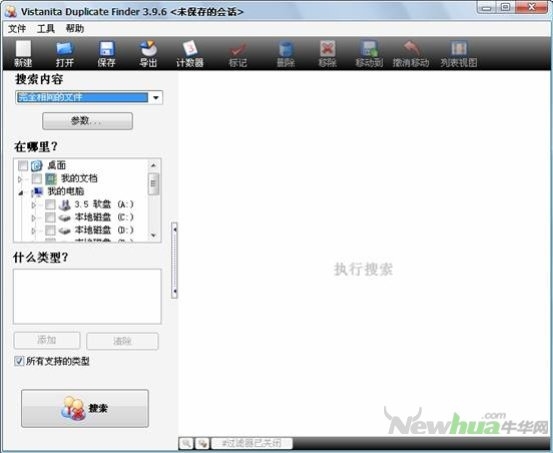Check the 桌面 checkbox

(23, 165)
